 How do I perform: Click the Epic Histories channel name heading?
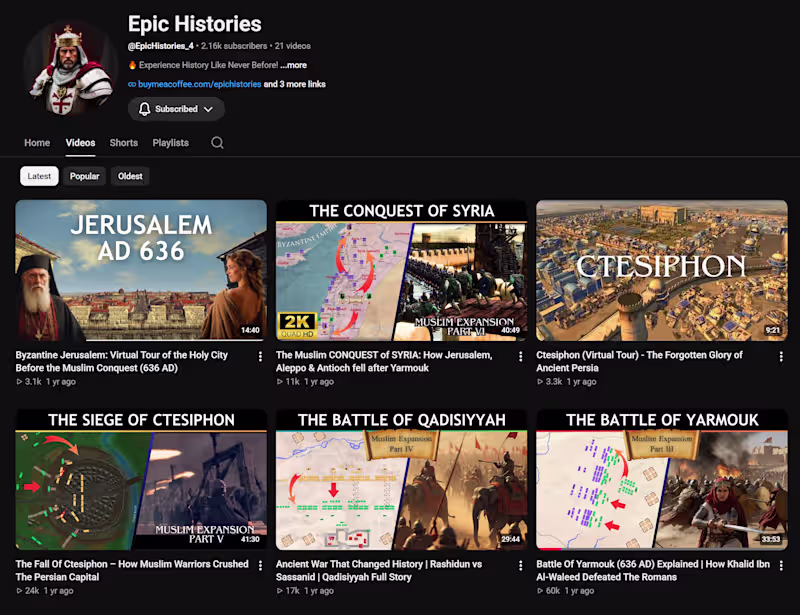[x=194, y=23]
